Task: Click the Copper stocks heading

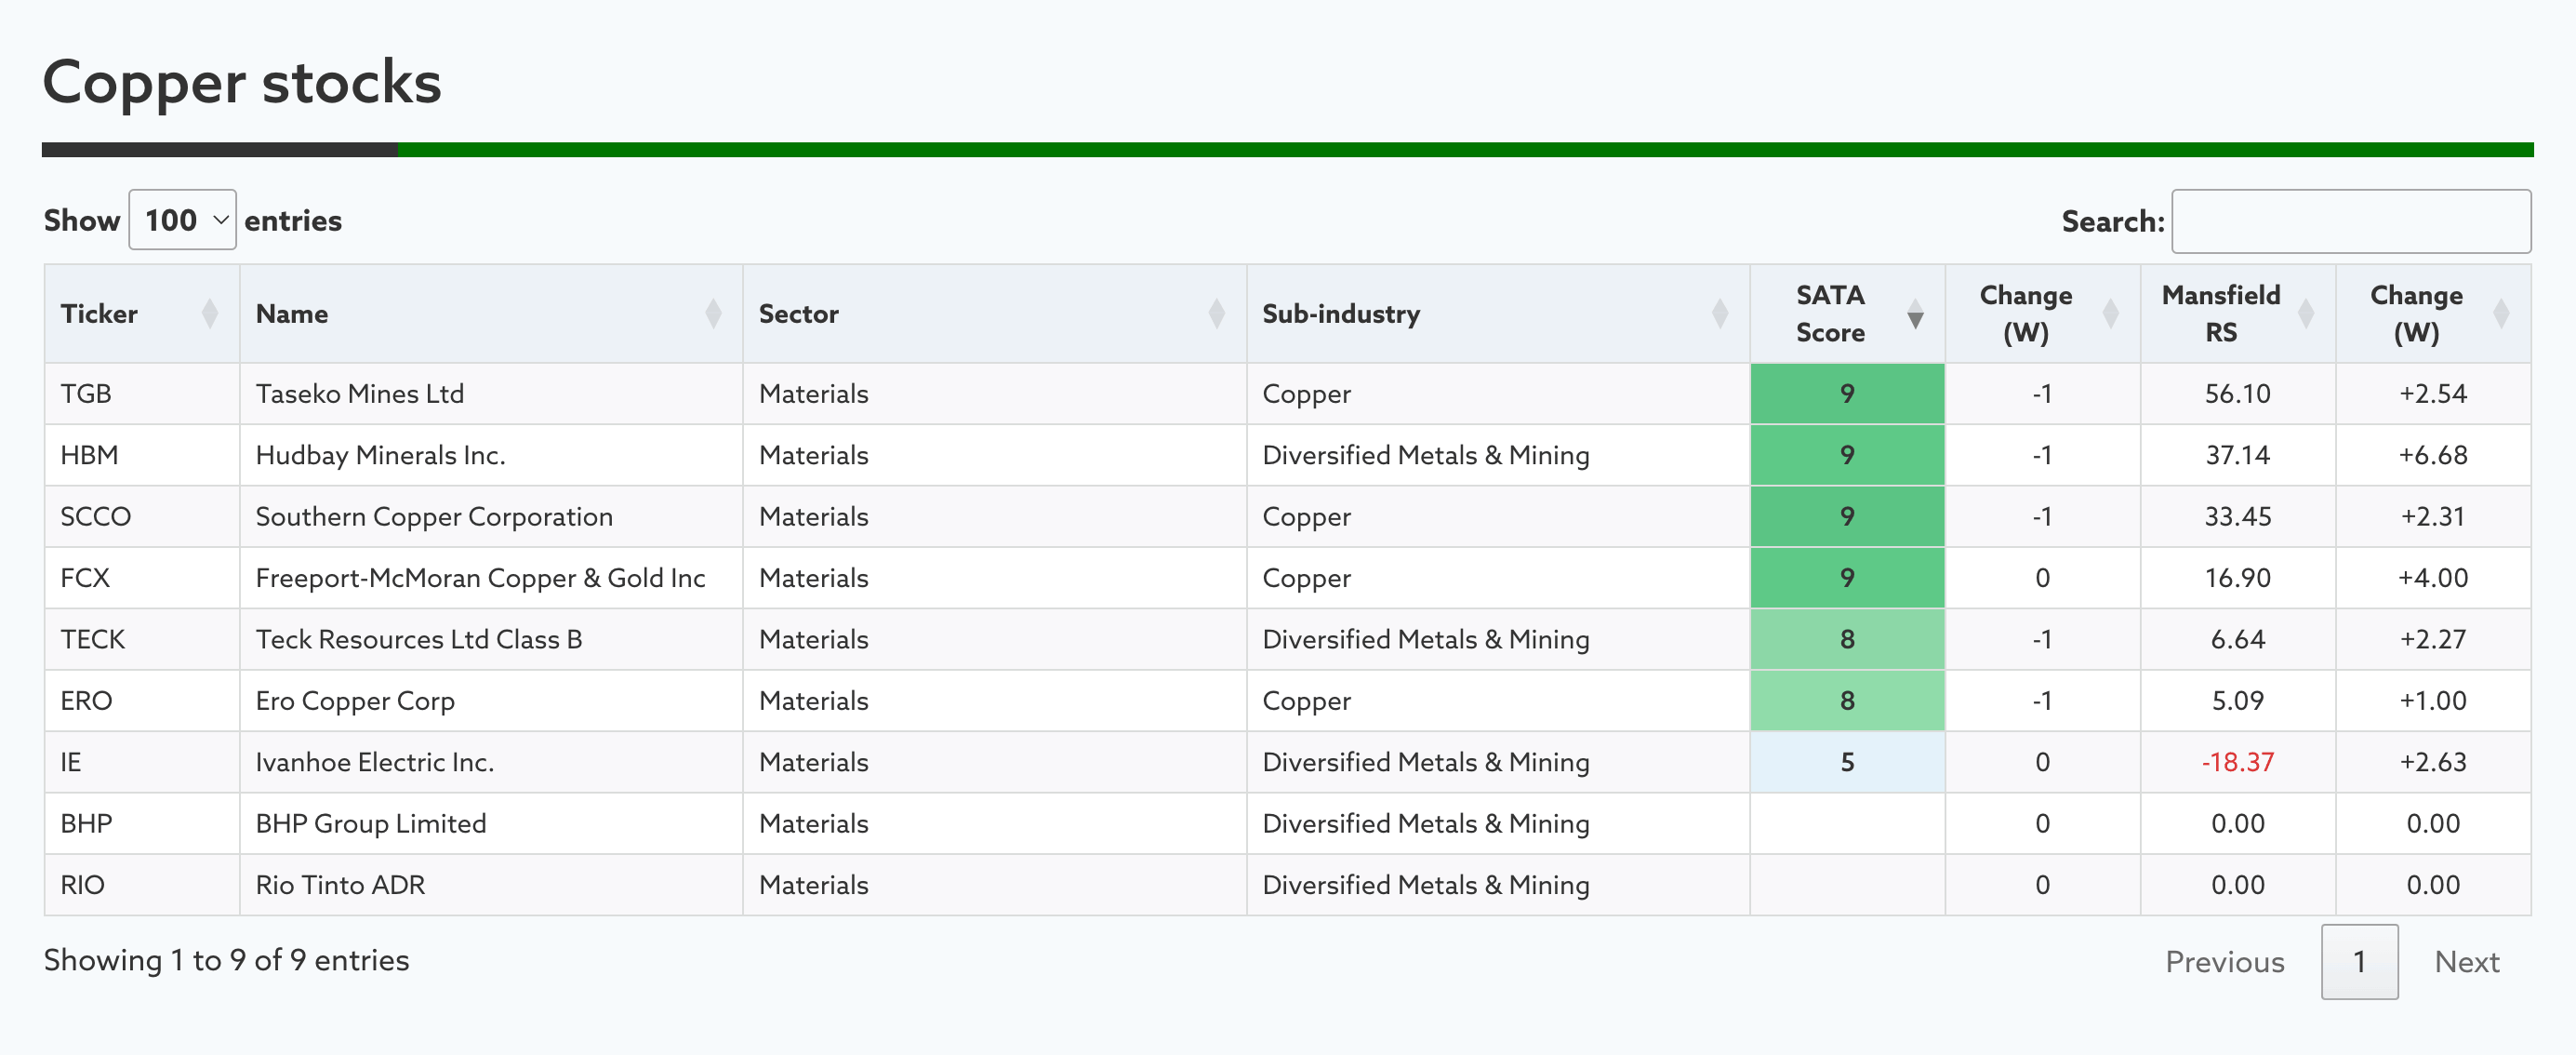Action: click(x=242, y=82)
